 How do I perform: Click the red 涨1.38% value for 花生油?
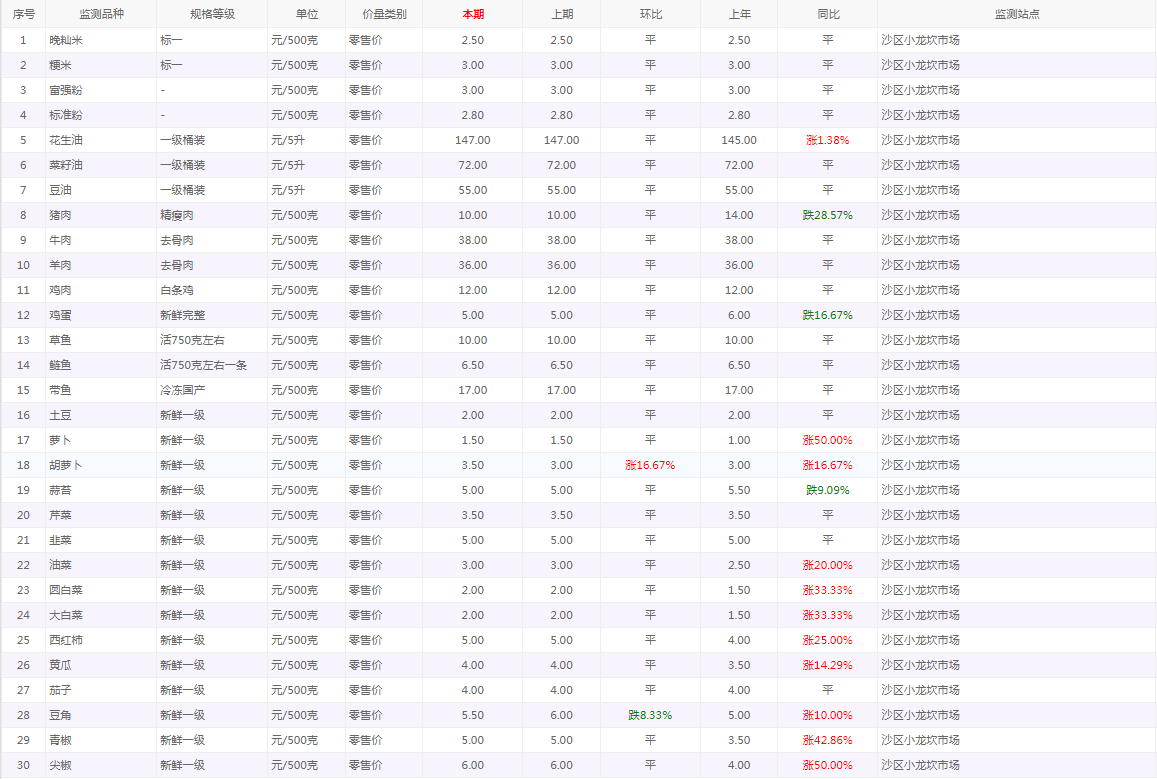pyautogui.click(x=827, y=140)
